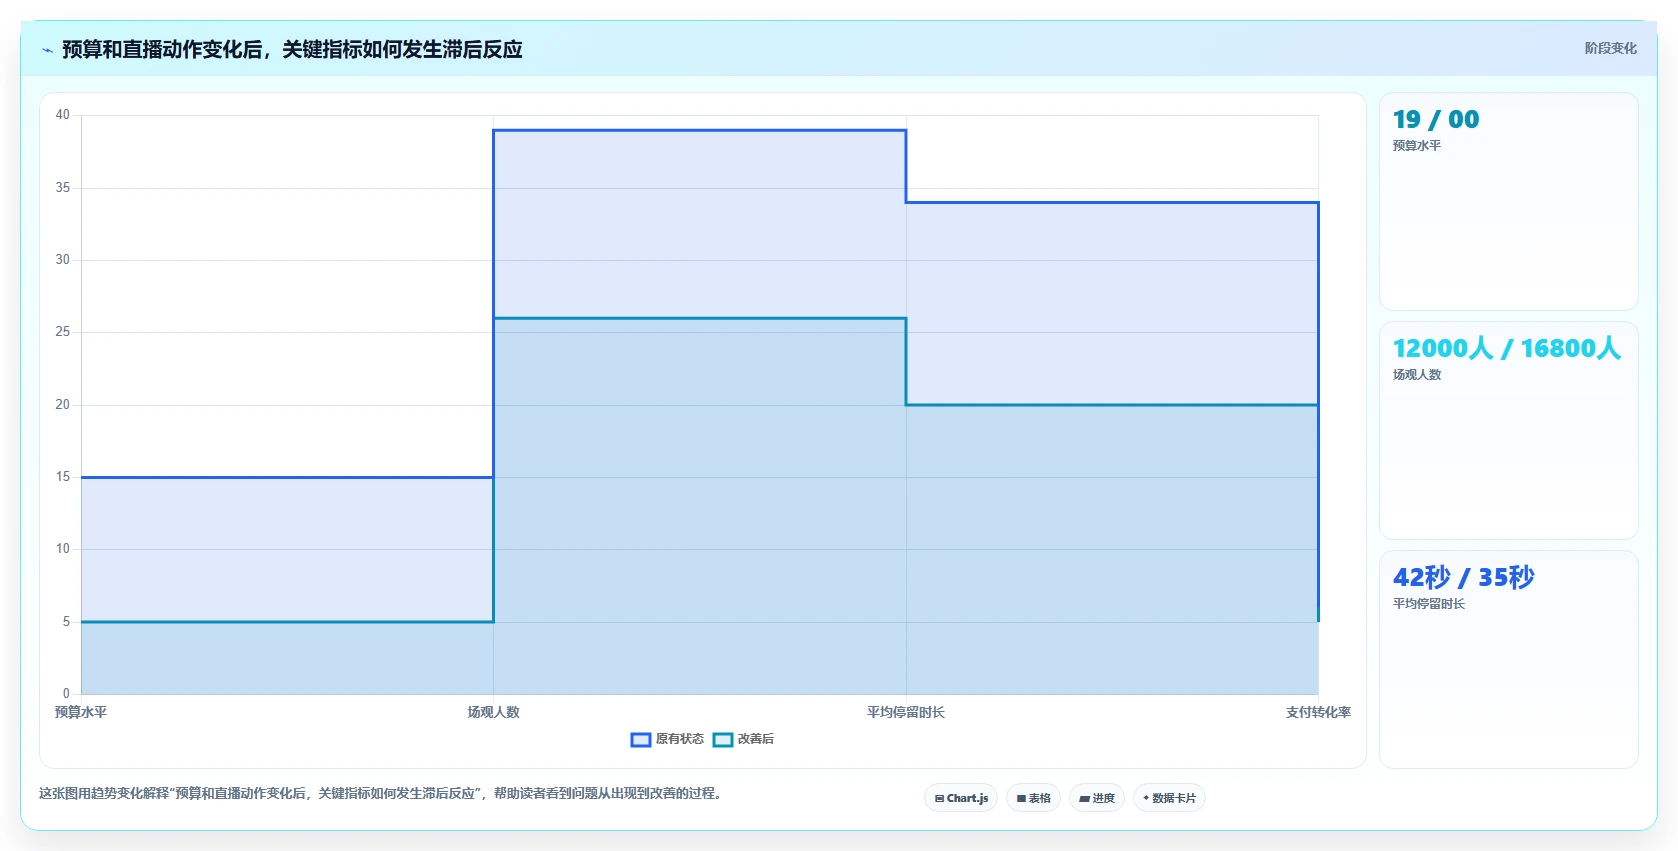The image size is (1678, 851).
Task: Select the 表格 pill tag
Action: (1034, 798)
